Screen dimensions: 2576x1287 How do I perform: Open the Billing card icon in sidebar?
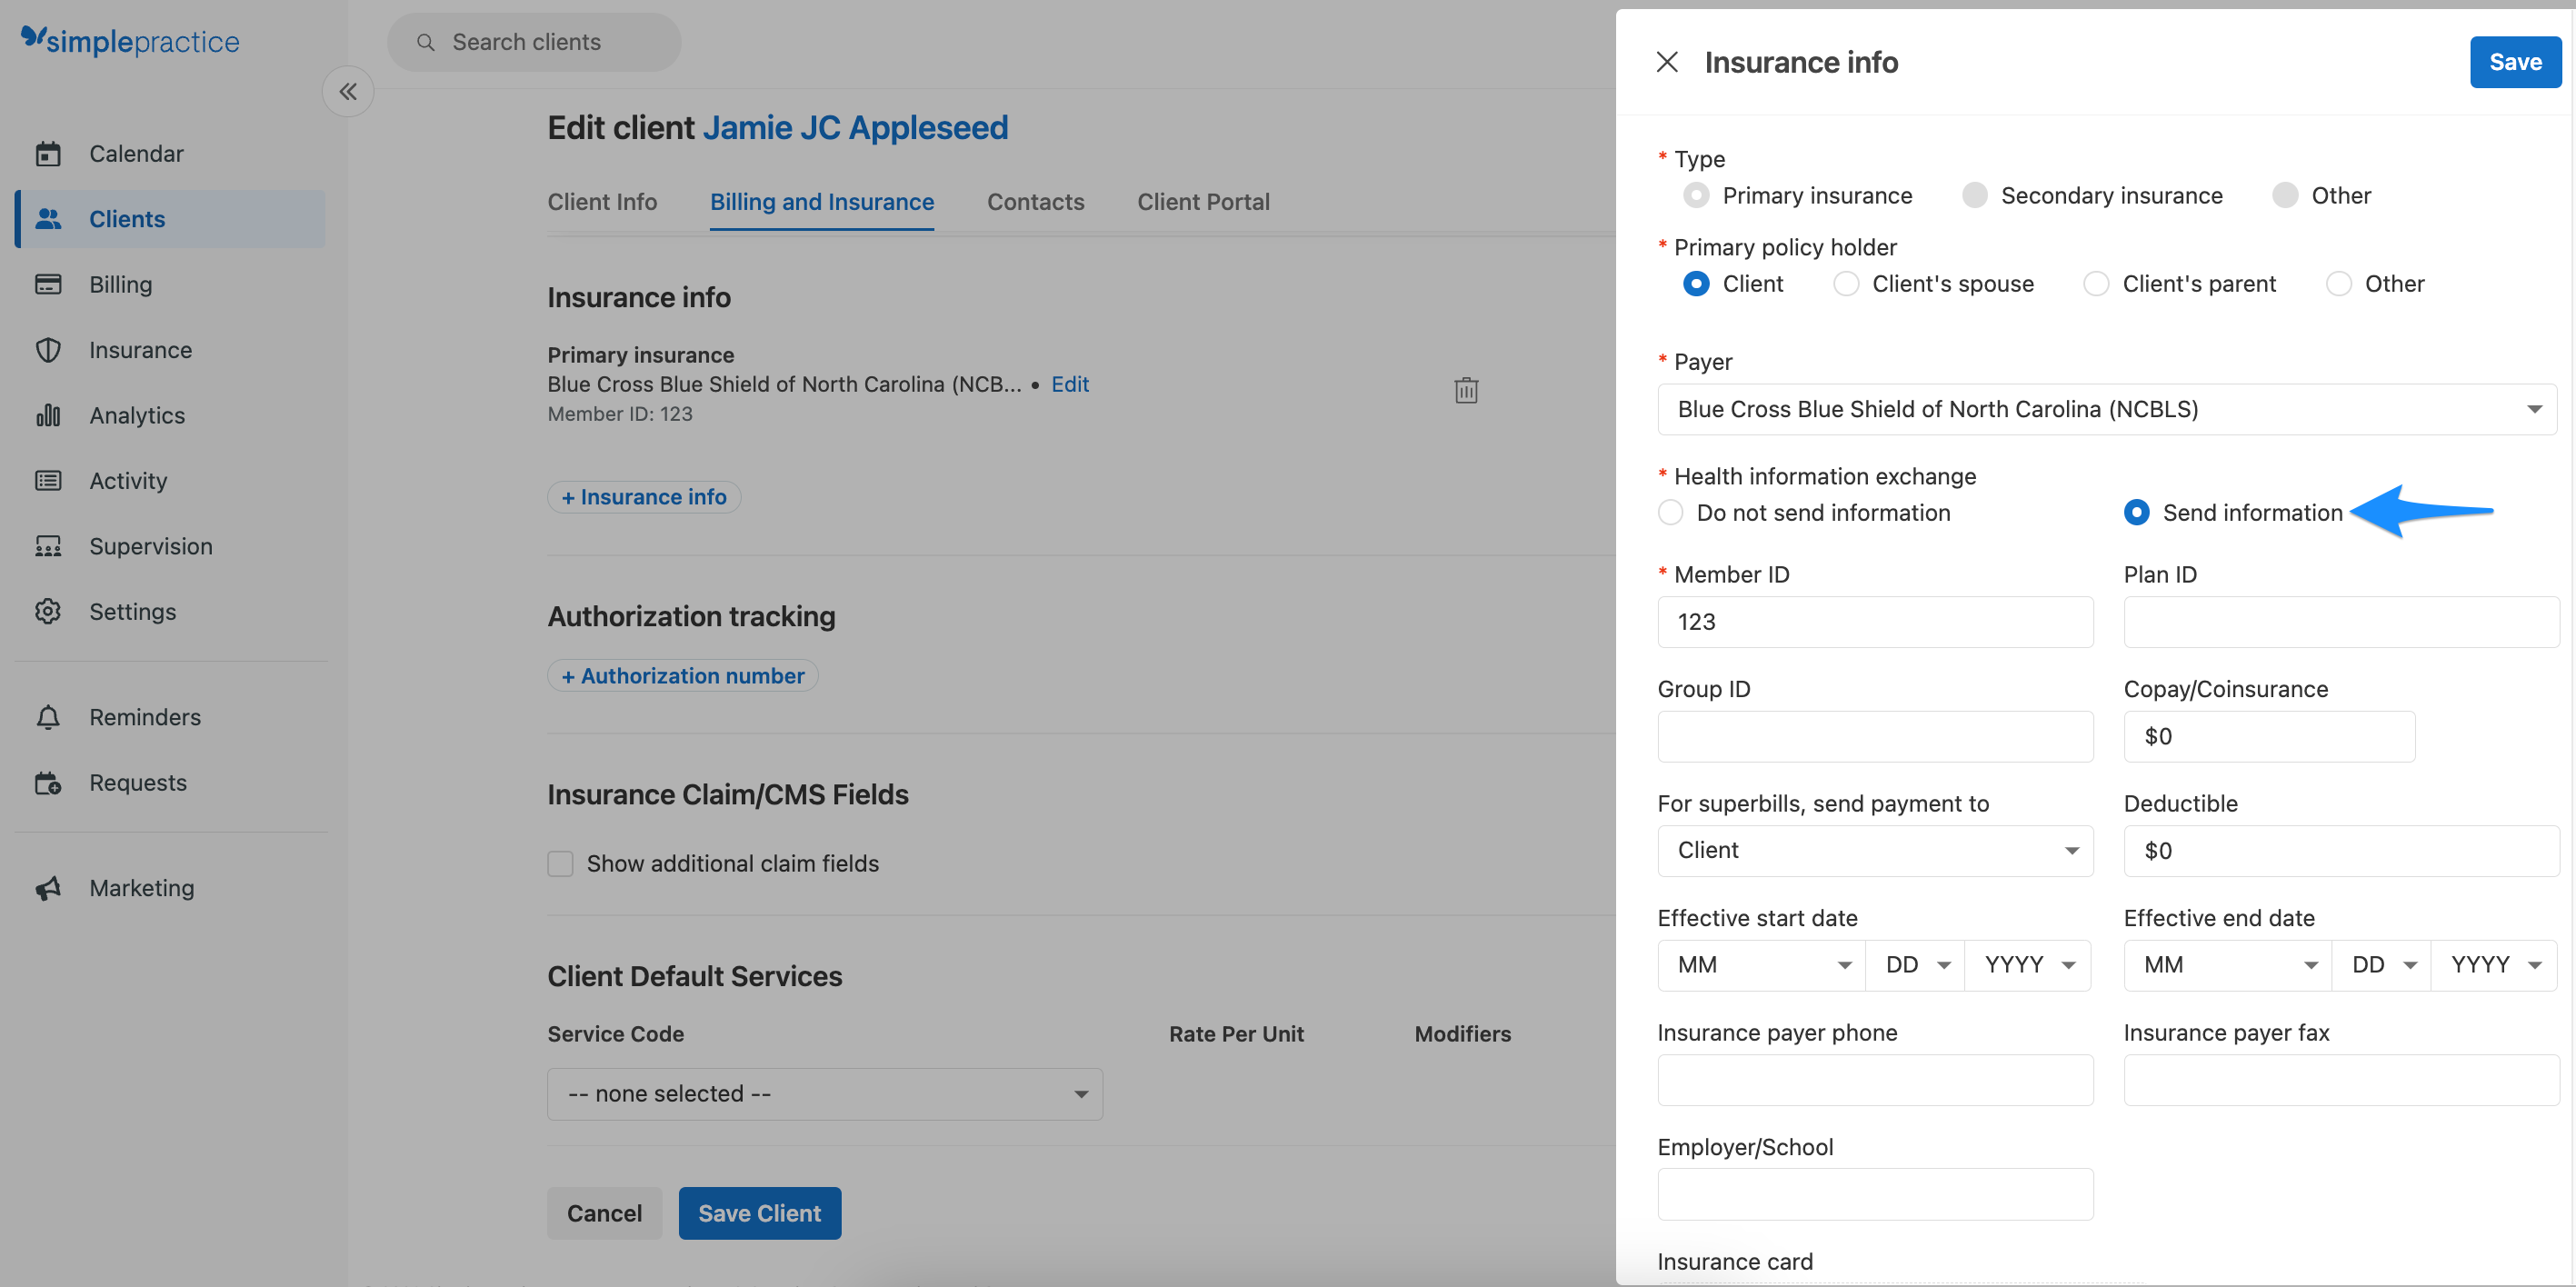48,284
